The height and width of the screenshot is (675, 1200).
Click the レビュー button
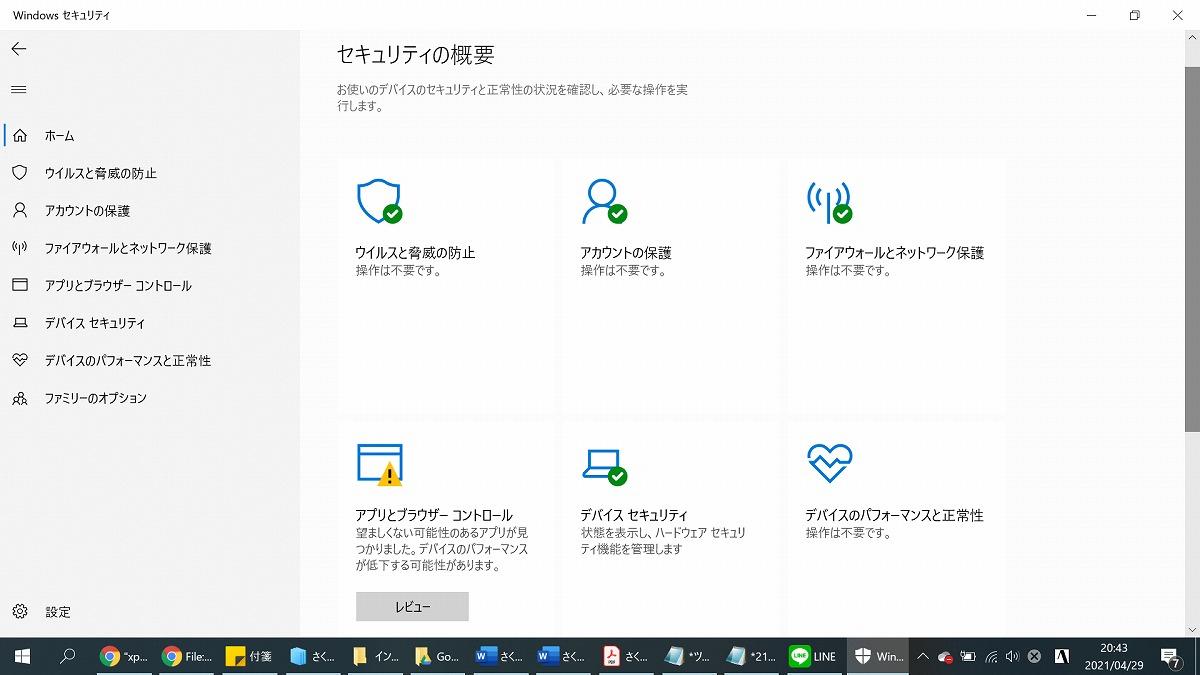pos(411,606)
